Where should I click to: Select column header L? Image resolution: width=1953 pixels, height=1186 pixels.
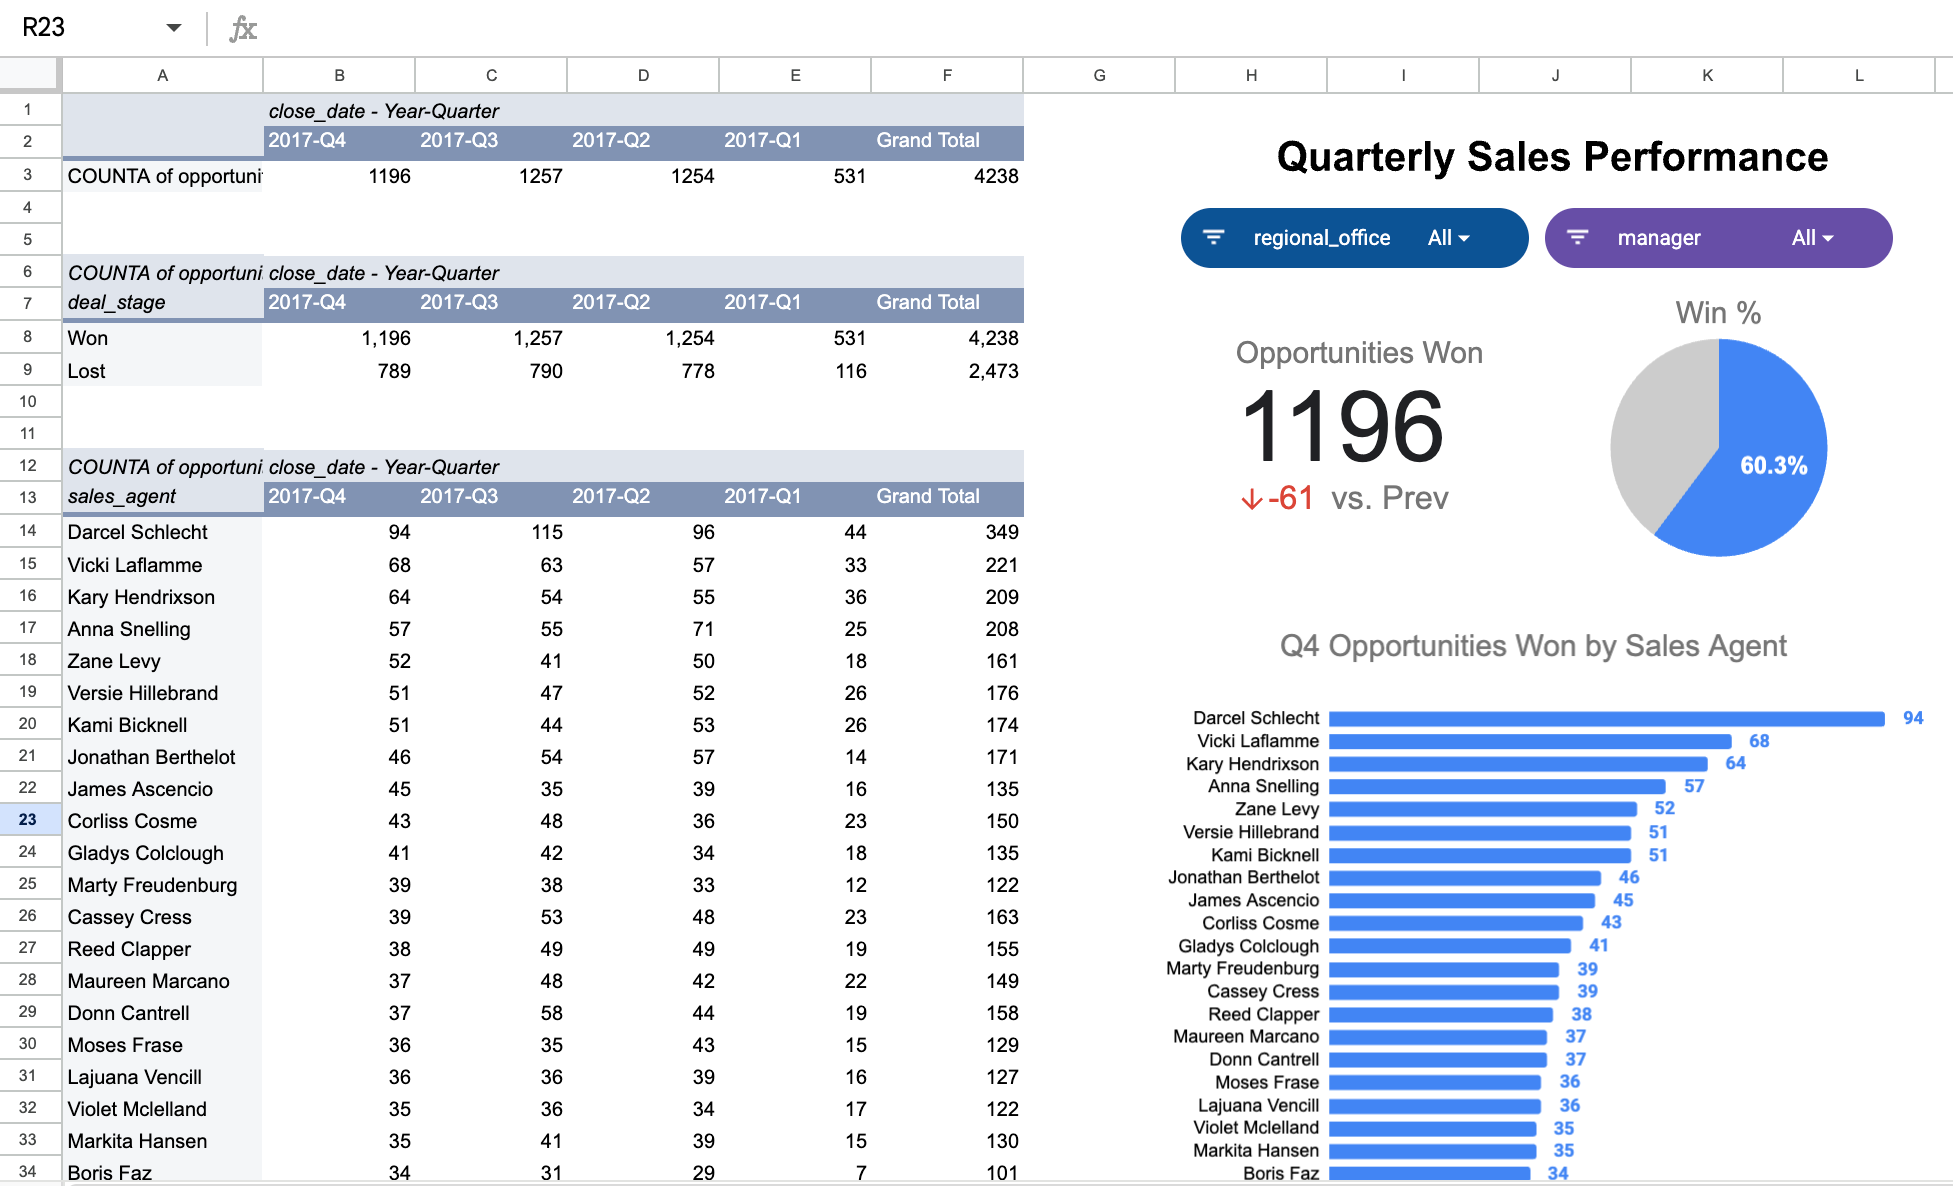[x=1858, y=74]
